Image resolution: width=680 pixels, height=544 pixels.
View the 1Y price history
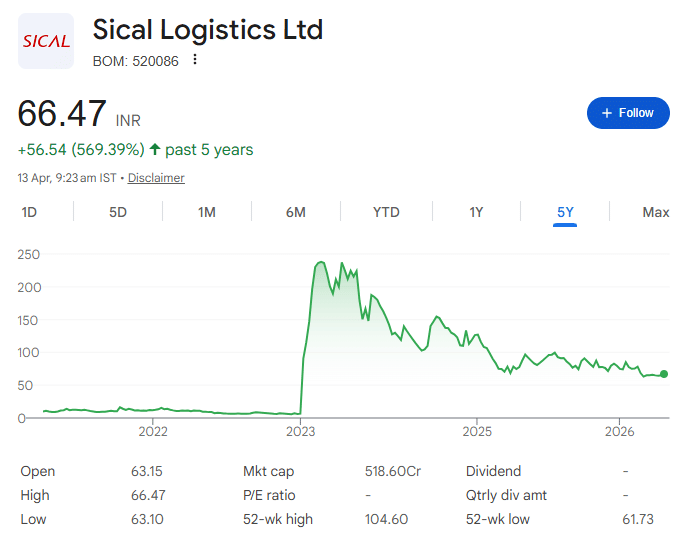pos(476,212)
